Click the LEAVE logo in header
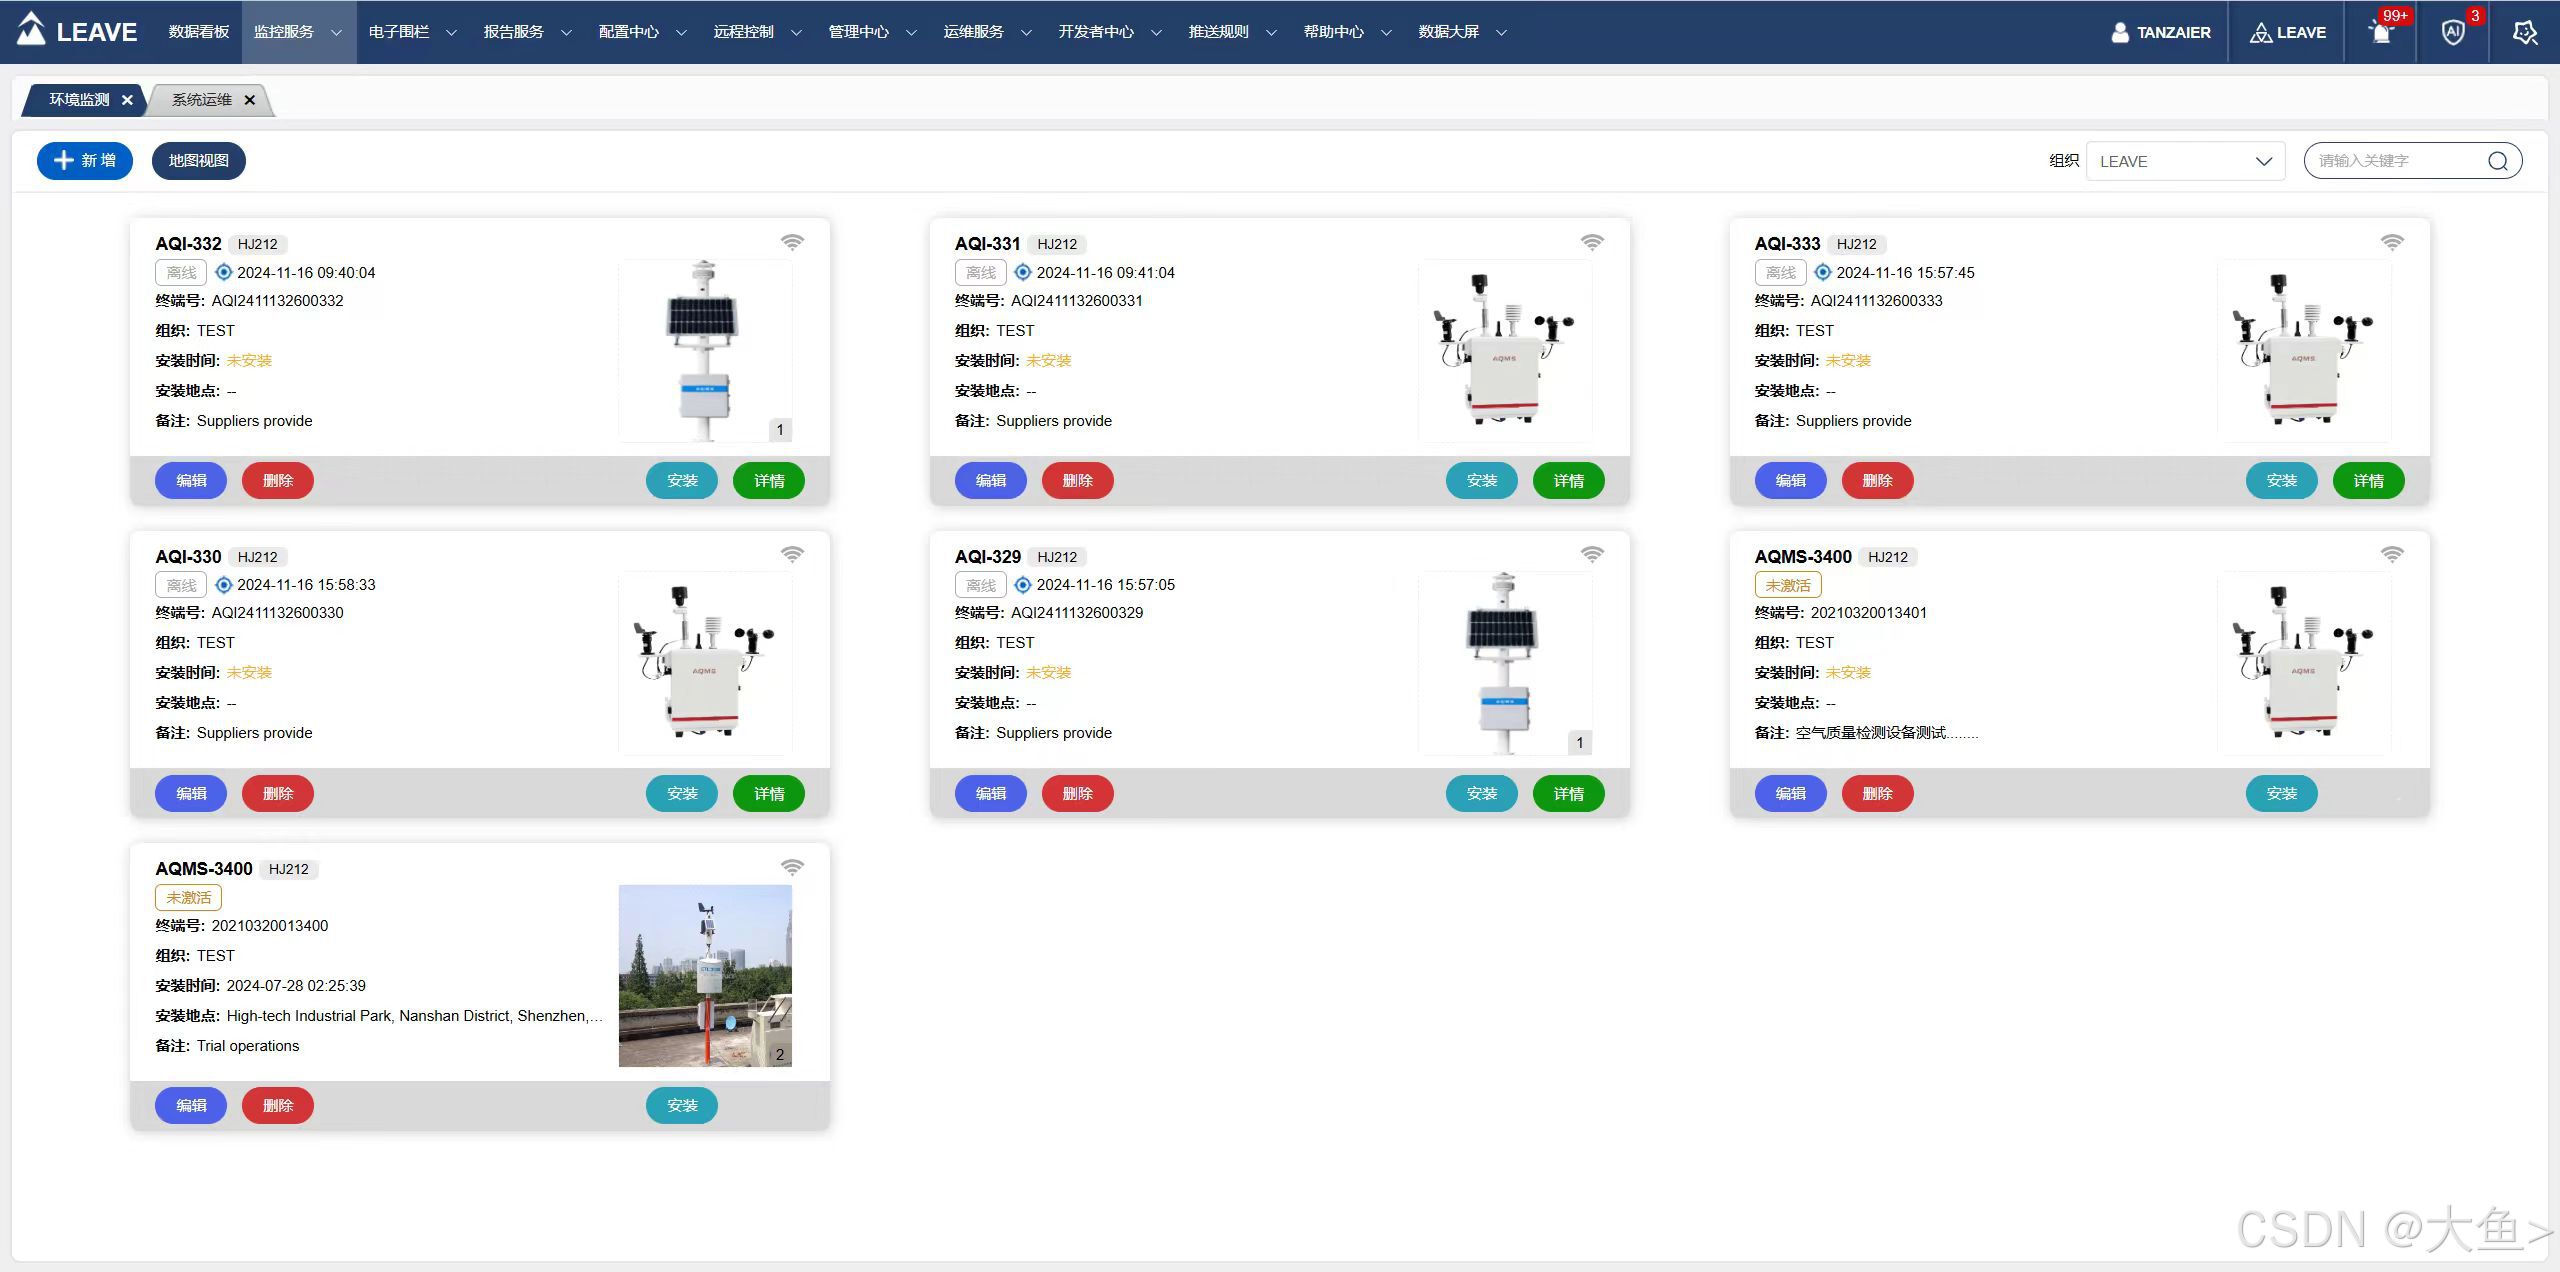The height and width of the screenshot is (1272, 2560). click(x=77, y=31)
